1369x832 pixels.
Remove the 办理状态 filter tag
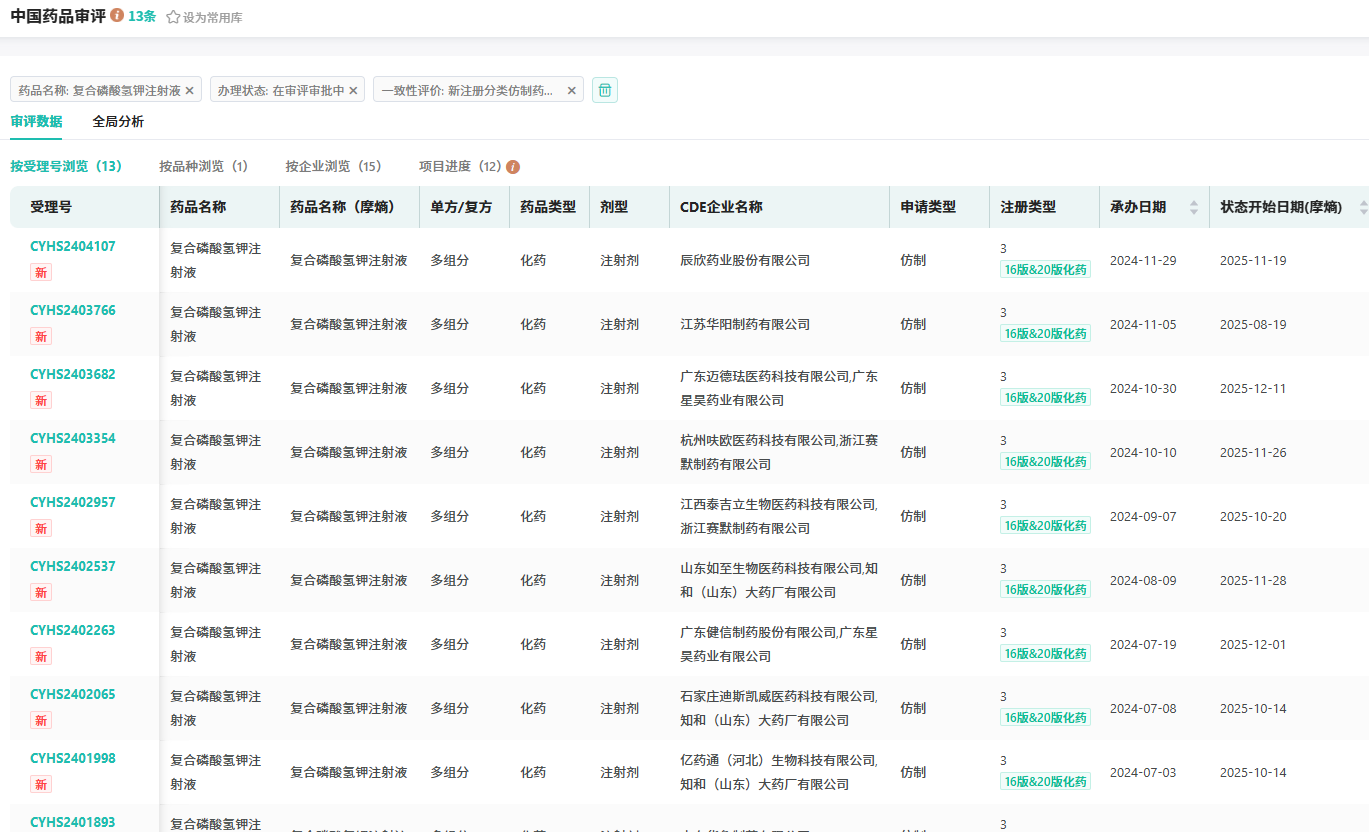tap(354, 90)
